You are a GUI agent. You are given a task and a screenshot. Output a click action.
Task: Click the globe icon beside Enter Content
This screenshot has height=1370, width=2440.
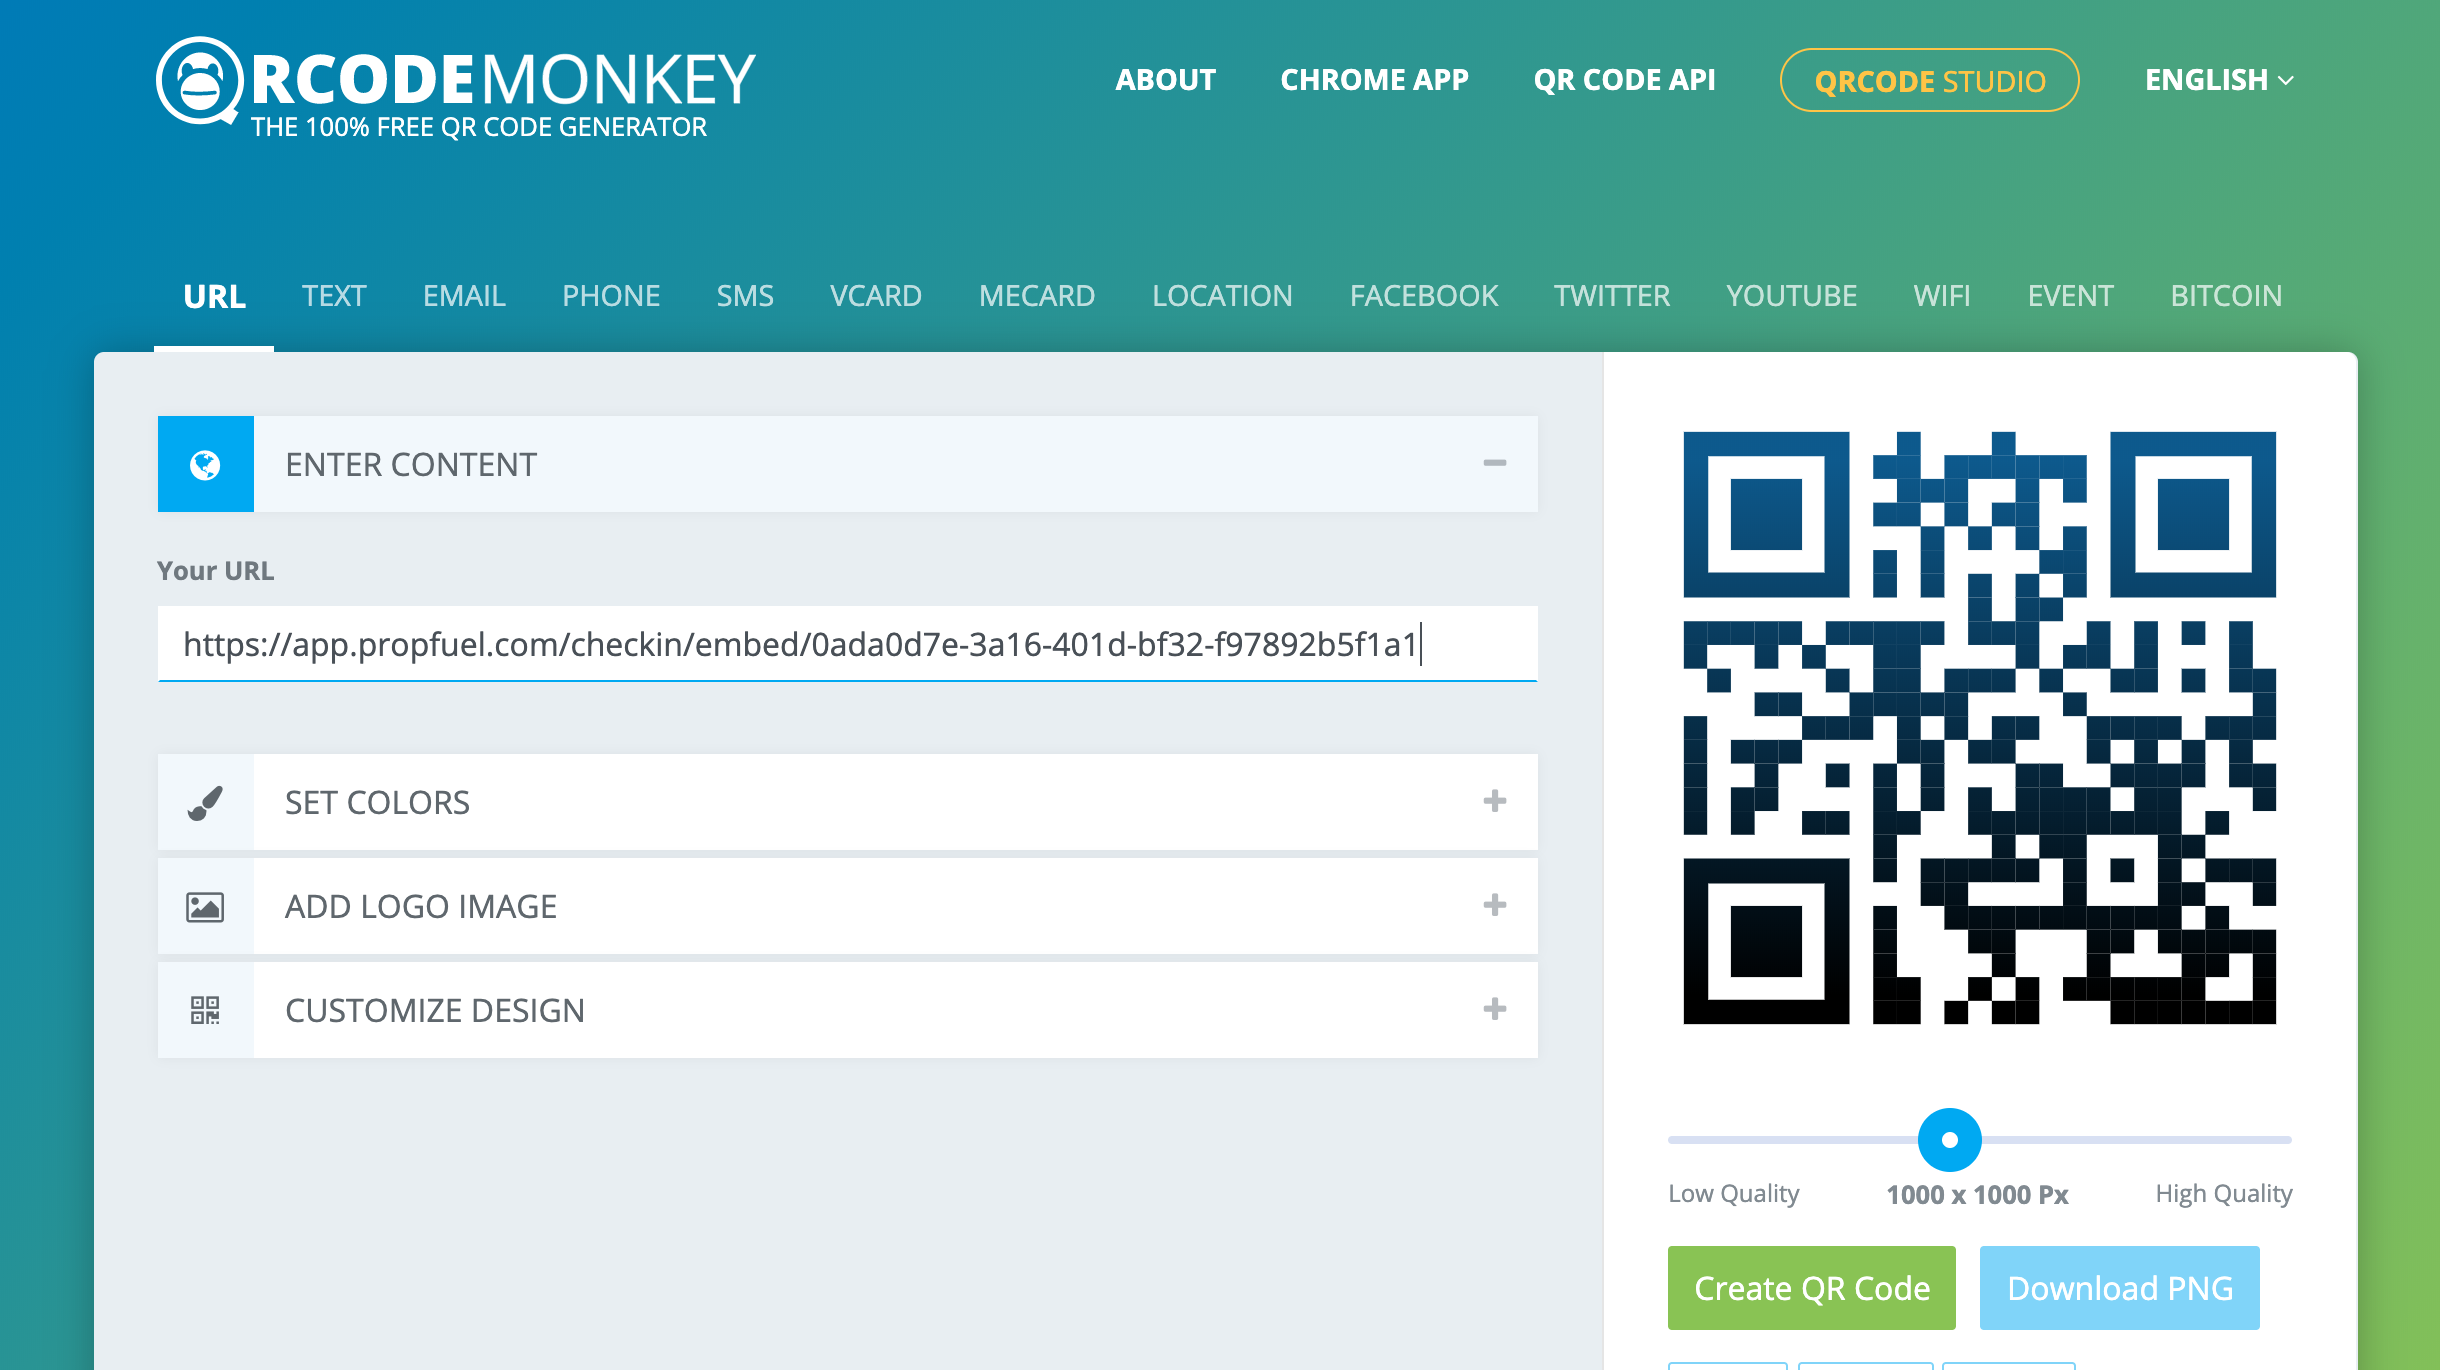(x=206, y=465)
